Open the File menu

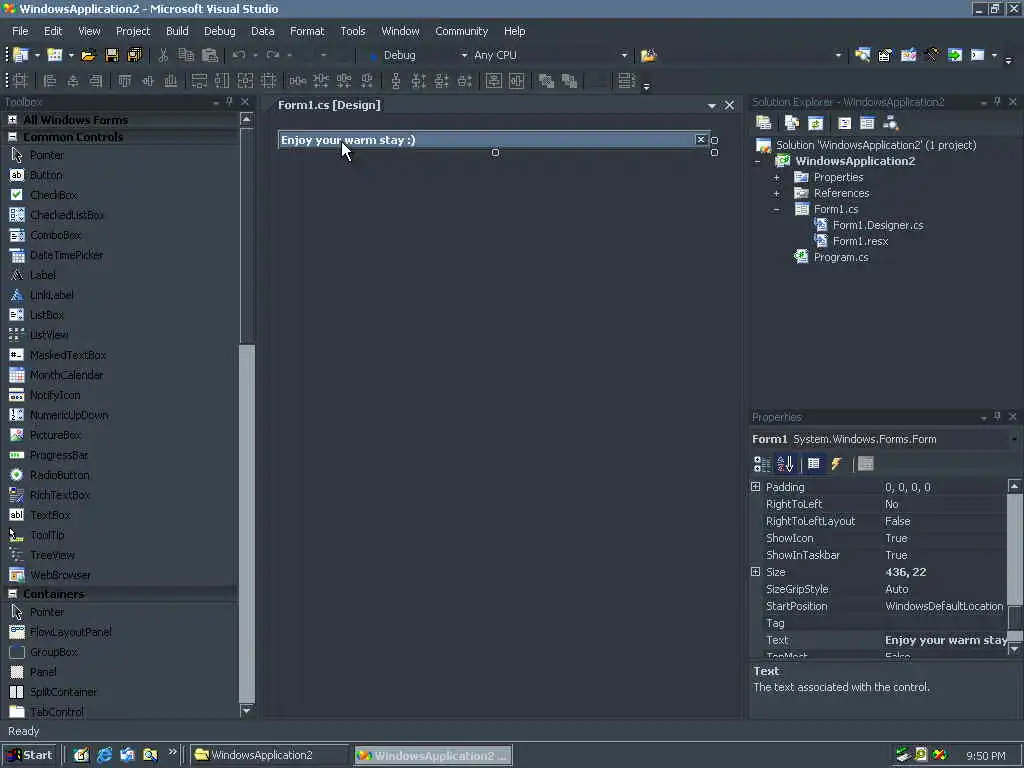[x=20, y=31]
